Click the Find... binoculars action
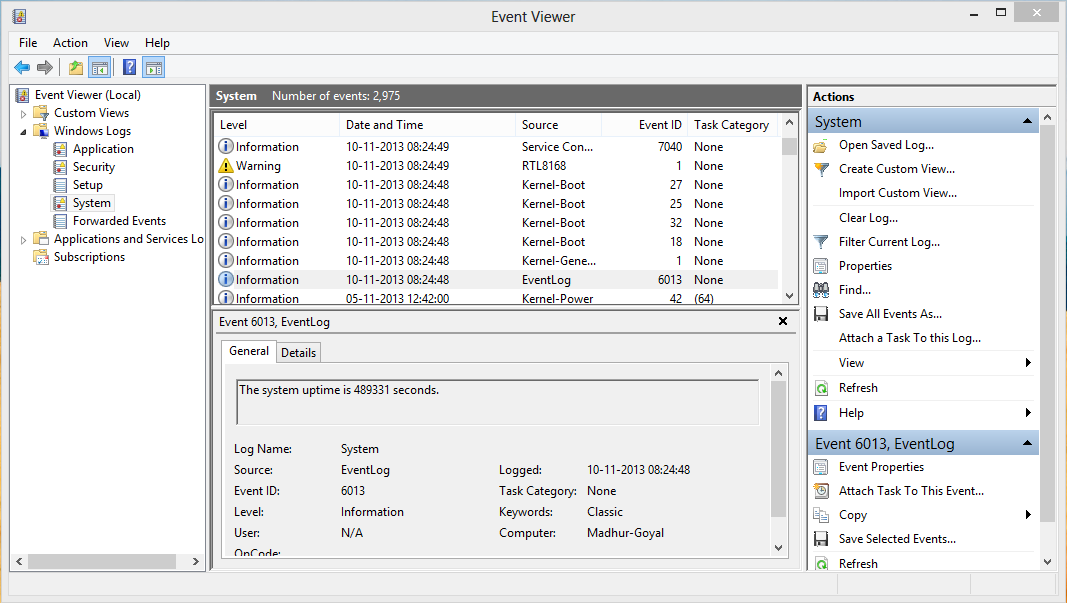Image resolution: width=1067 pixels, height=603 pixels. point(821,290)
